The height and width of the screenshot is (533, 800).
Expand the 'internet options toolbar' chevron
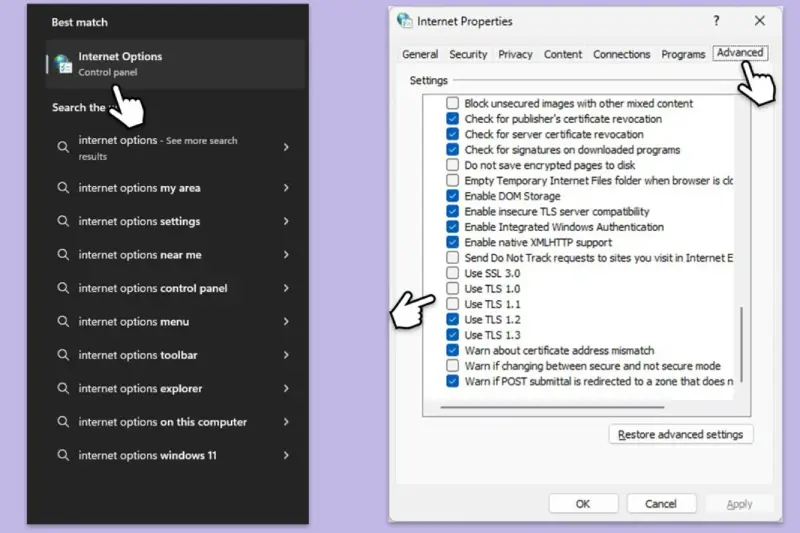(x=286, y=355)
